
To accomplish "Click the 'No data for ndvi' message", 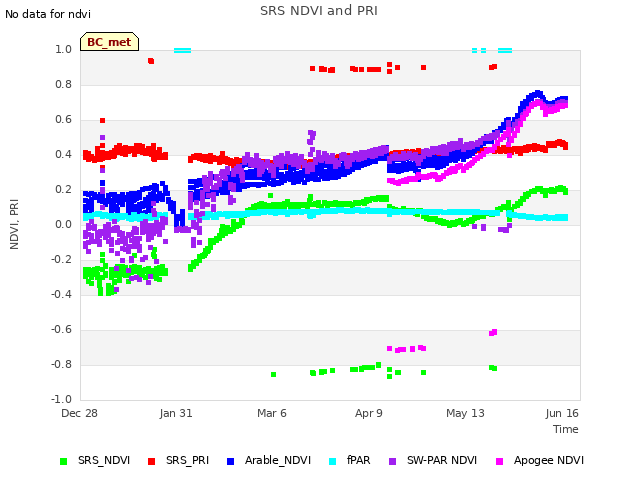I will [x=48, y=14].
